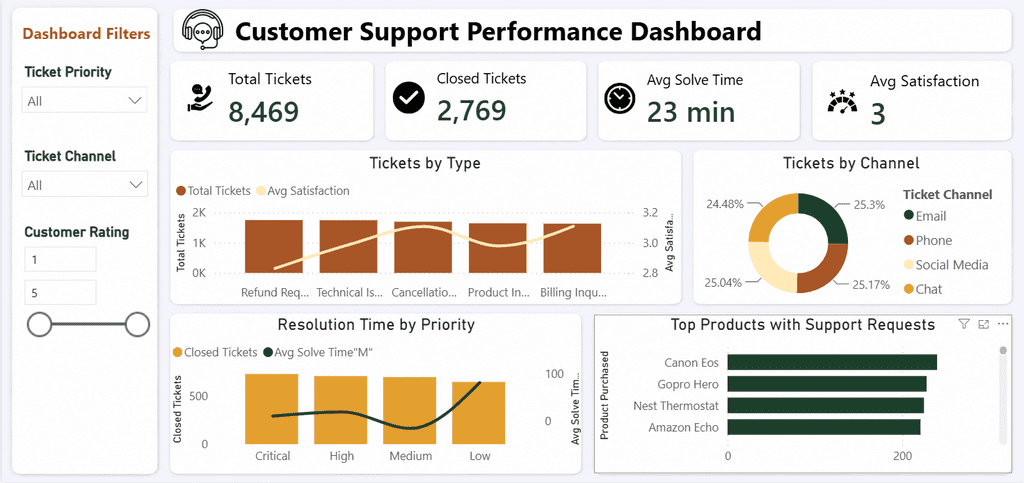Screen dimensions: 1024x483
Task: Click the Avg Solve Time clock icon
Action: tap(619, 99)
